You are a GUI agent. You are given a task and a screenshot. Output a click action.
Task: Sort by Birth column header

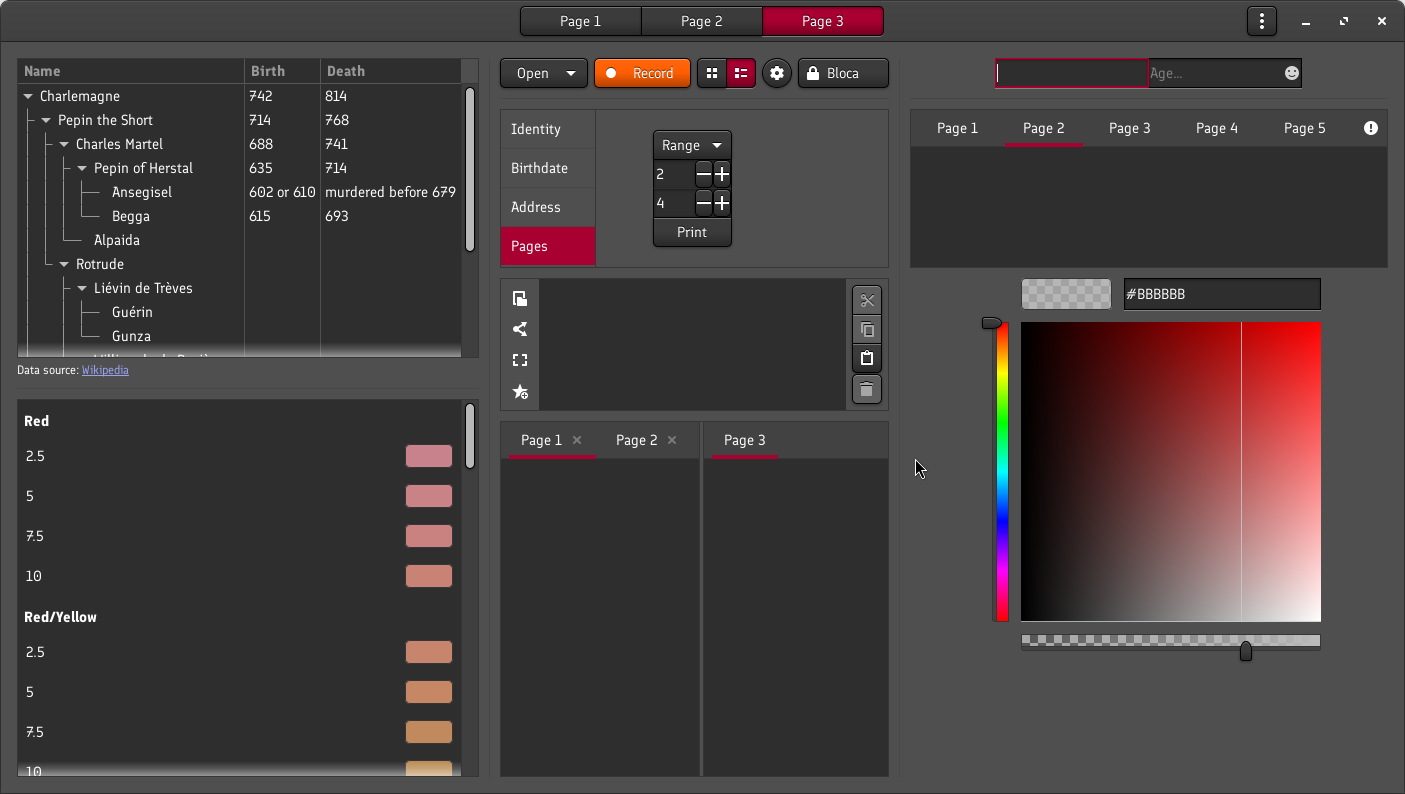point(283,71)
